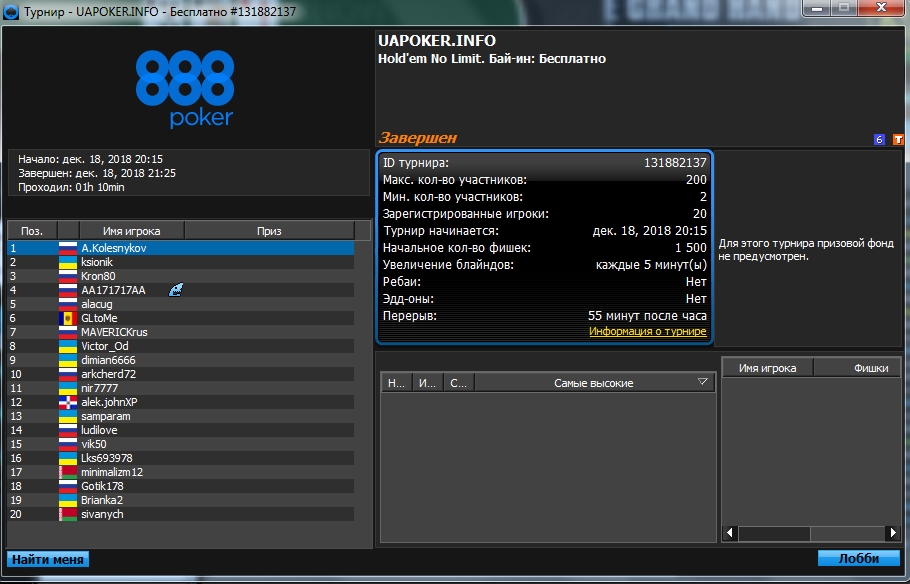Viewport: 910px width, 584px height.
Task: Click the С... column header
Action: 459,383
